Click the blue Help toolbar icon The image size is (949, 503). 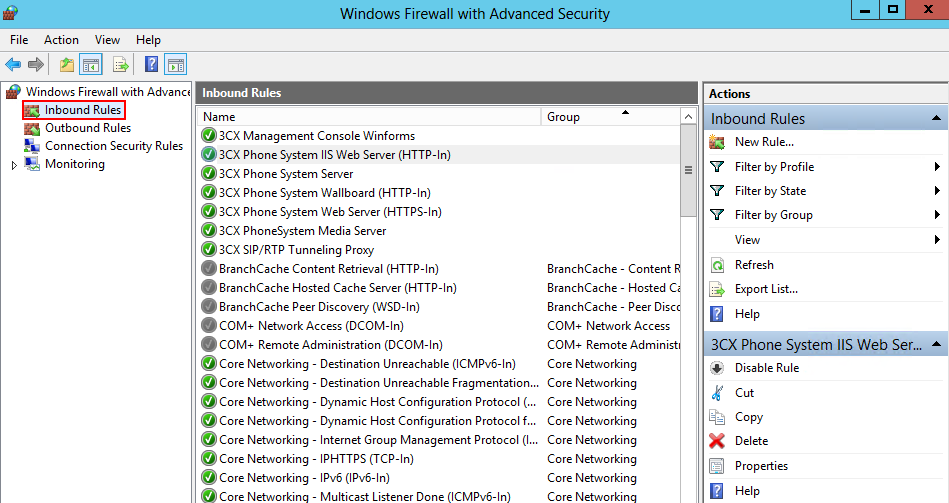(x=151, y=64)
